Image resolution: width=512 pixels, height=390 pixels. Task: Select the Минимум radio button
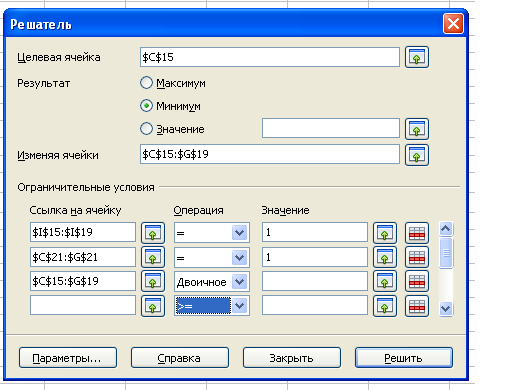tap(146, 106)
